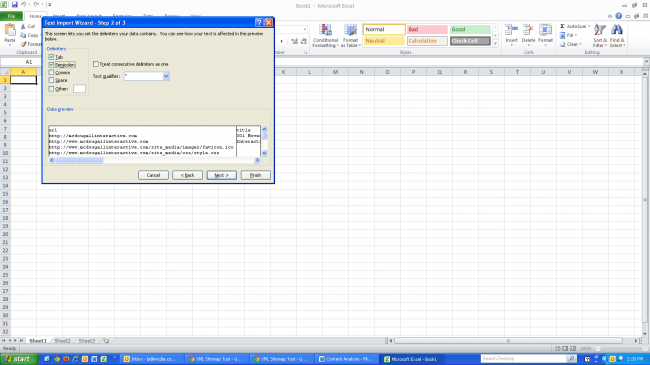The image size is (650, 365).
Task: Click Cancel in Text Import Wizard
Action: 153,175
